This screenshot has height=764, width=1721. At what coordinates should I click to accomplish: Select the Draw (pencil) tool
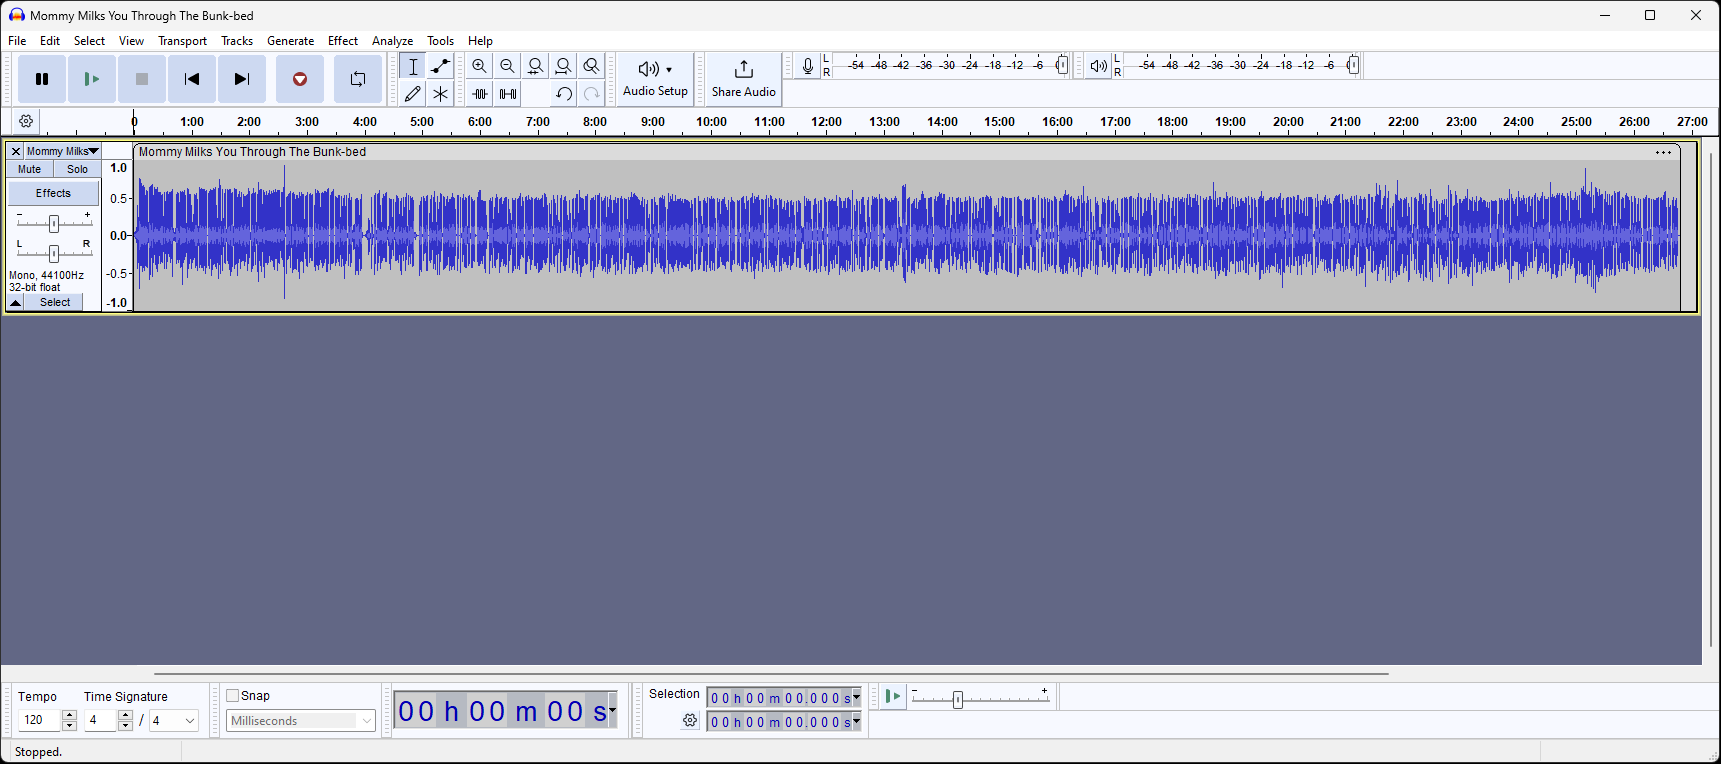tap(413, 94)
